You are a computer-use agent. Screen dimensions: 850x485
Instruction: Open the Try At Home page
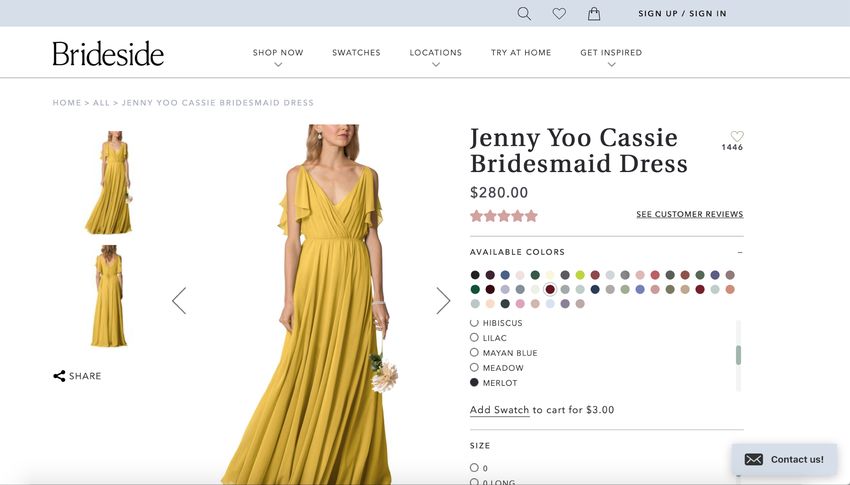(521, 53)
